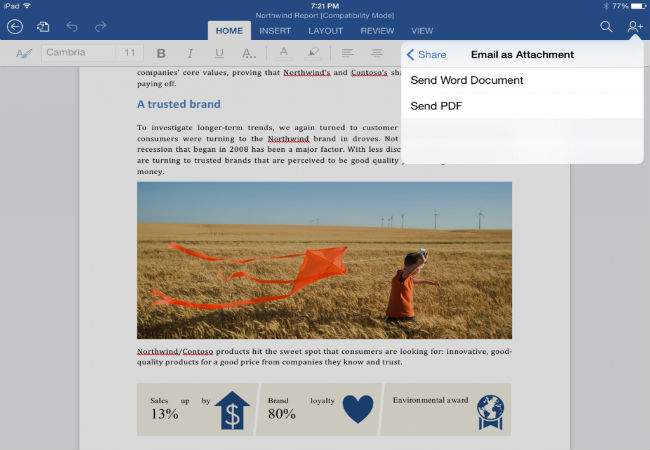Image resolution: width=650 pixels, height=450 pixels.
Task: Open the file options icon
Action: [43, 27]
